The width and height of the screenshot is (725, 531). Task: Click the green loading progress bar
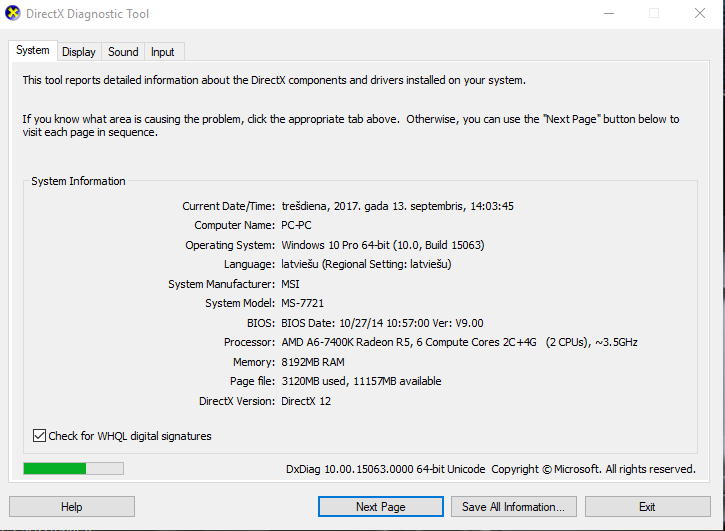coord(74,469)
